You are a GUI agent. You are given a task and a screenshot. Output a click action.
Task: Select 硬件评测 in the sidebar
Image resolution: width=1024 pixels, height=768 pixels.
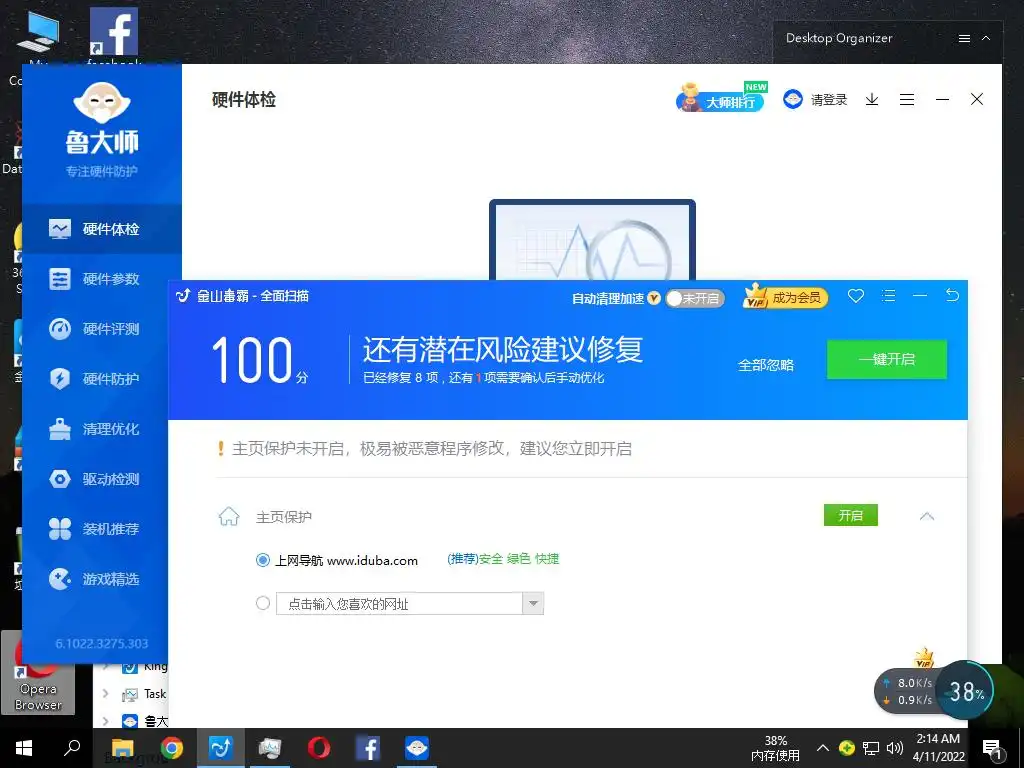tap(102, 328)
